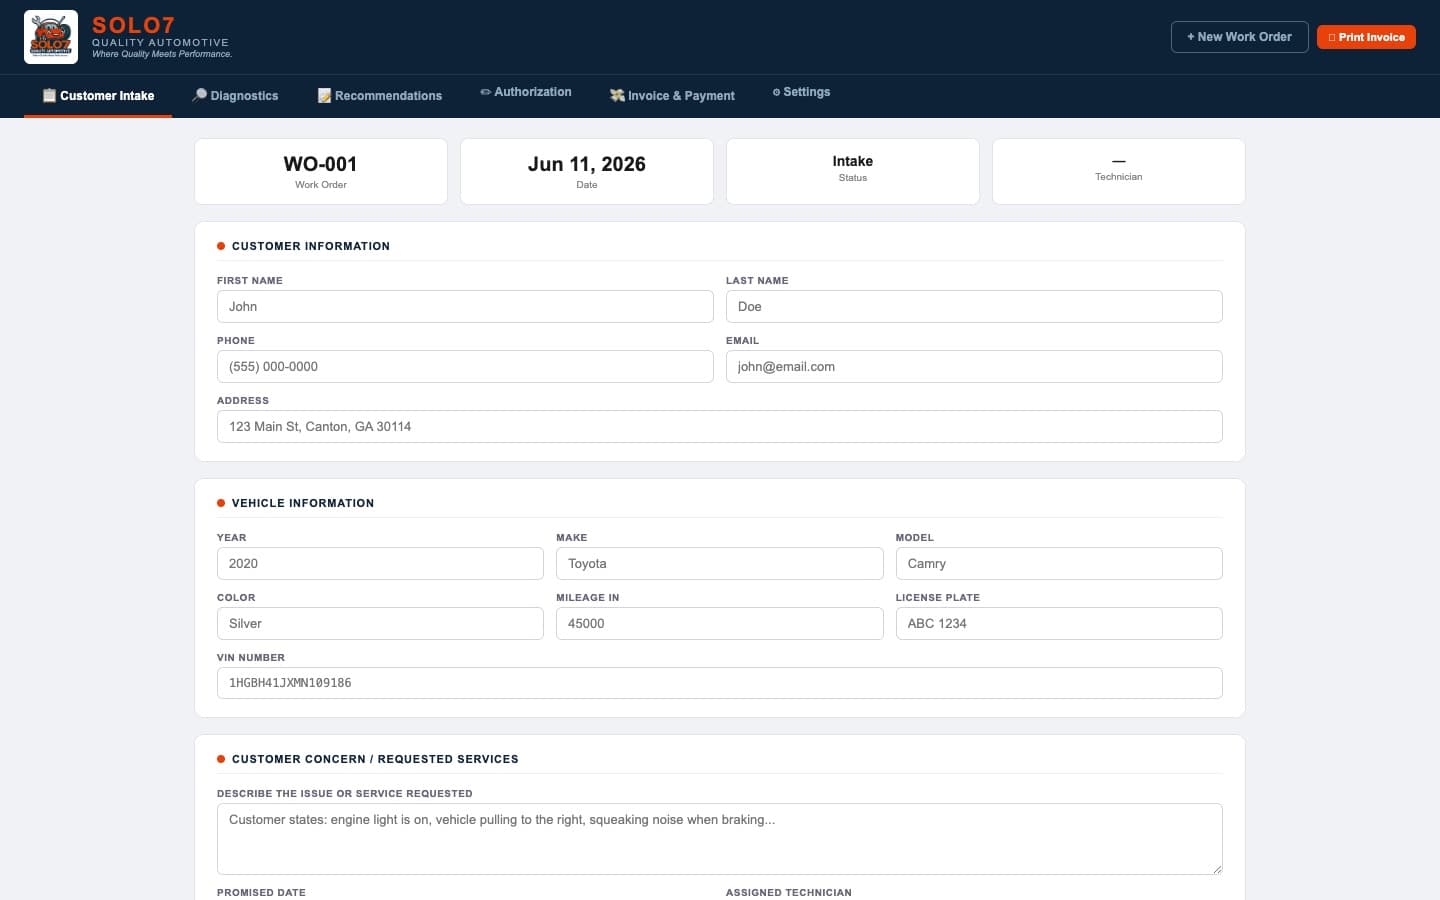This screenshot has height=900, width=1440.
Task: Click the gear icon on Settings
Action: (776, 92)
